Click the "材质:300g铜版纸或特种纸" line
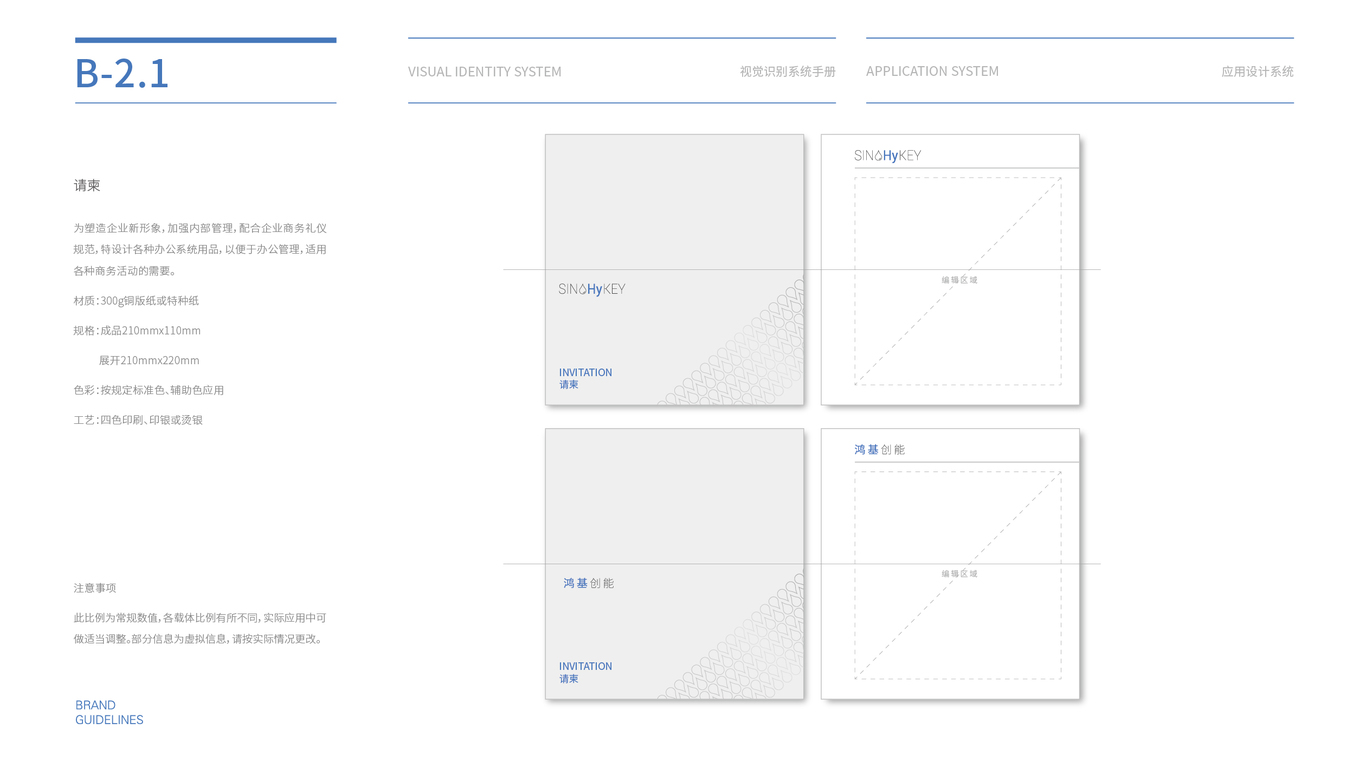The height and width of the screenshot is (768, 1366). 136,300
